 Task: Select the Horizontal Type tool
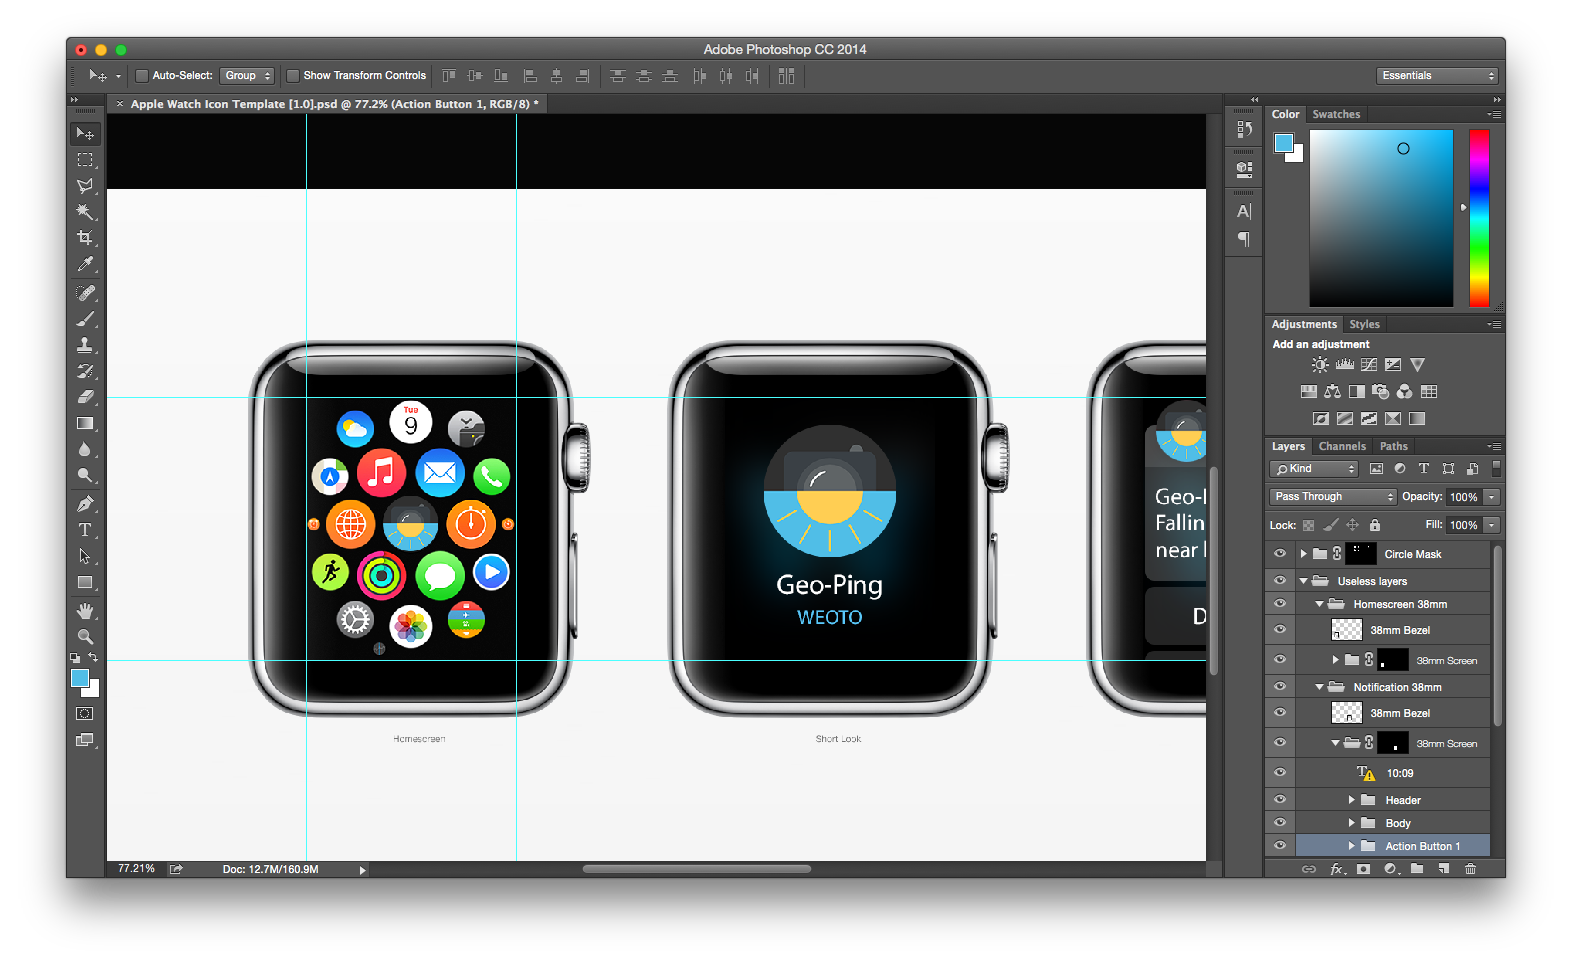pyautogui.click(x=85, y=530)
